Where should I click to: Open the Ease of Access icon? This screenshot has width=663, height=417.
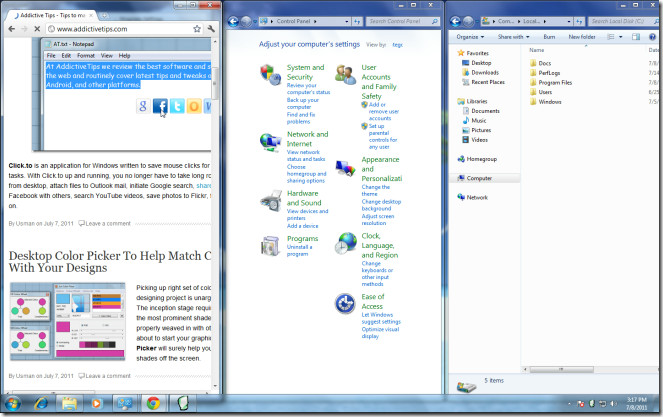345,303
